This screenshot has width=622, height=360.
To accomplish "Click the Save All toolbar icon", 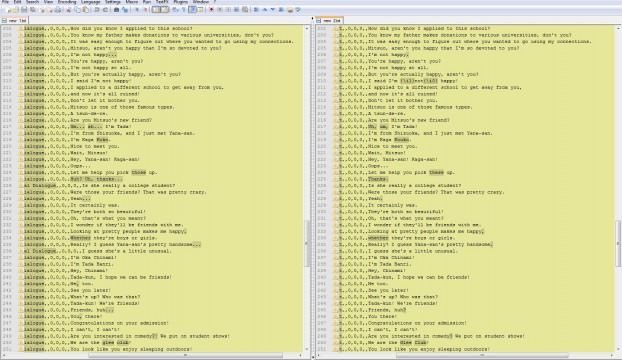I will pyautogui.click(x=33, y=10).
